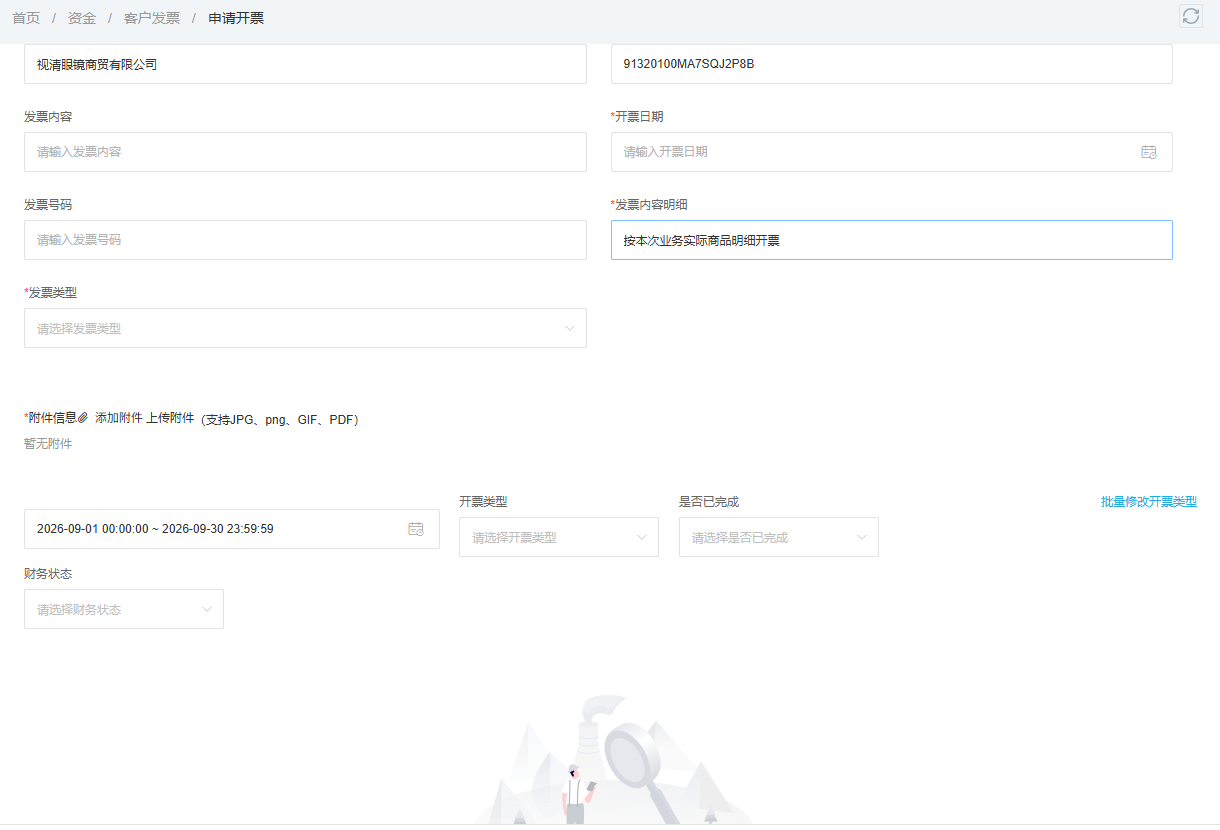Click the calendar icon in date range field
The height and width of the screenshot is (830, 1220).
[x=416, y=529]
